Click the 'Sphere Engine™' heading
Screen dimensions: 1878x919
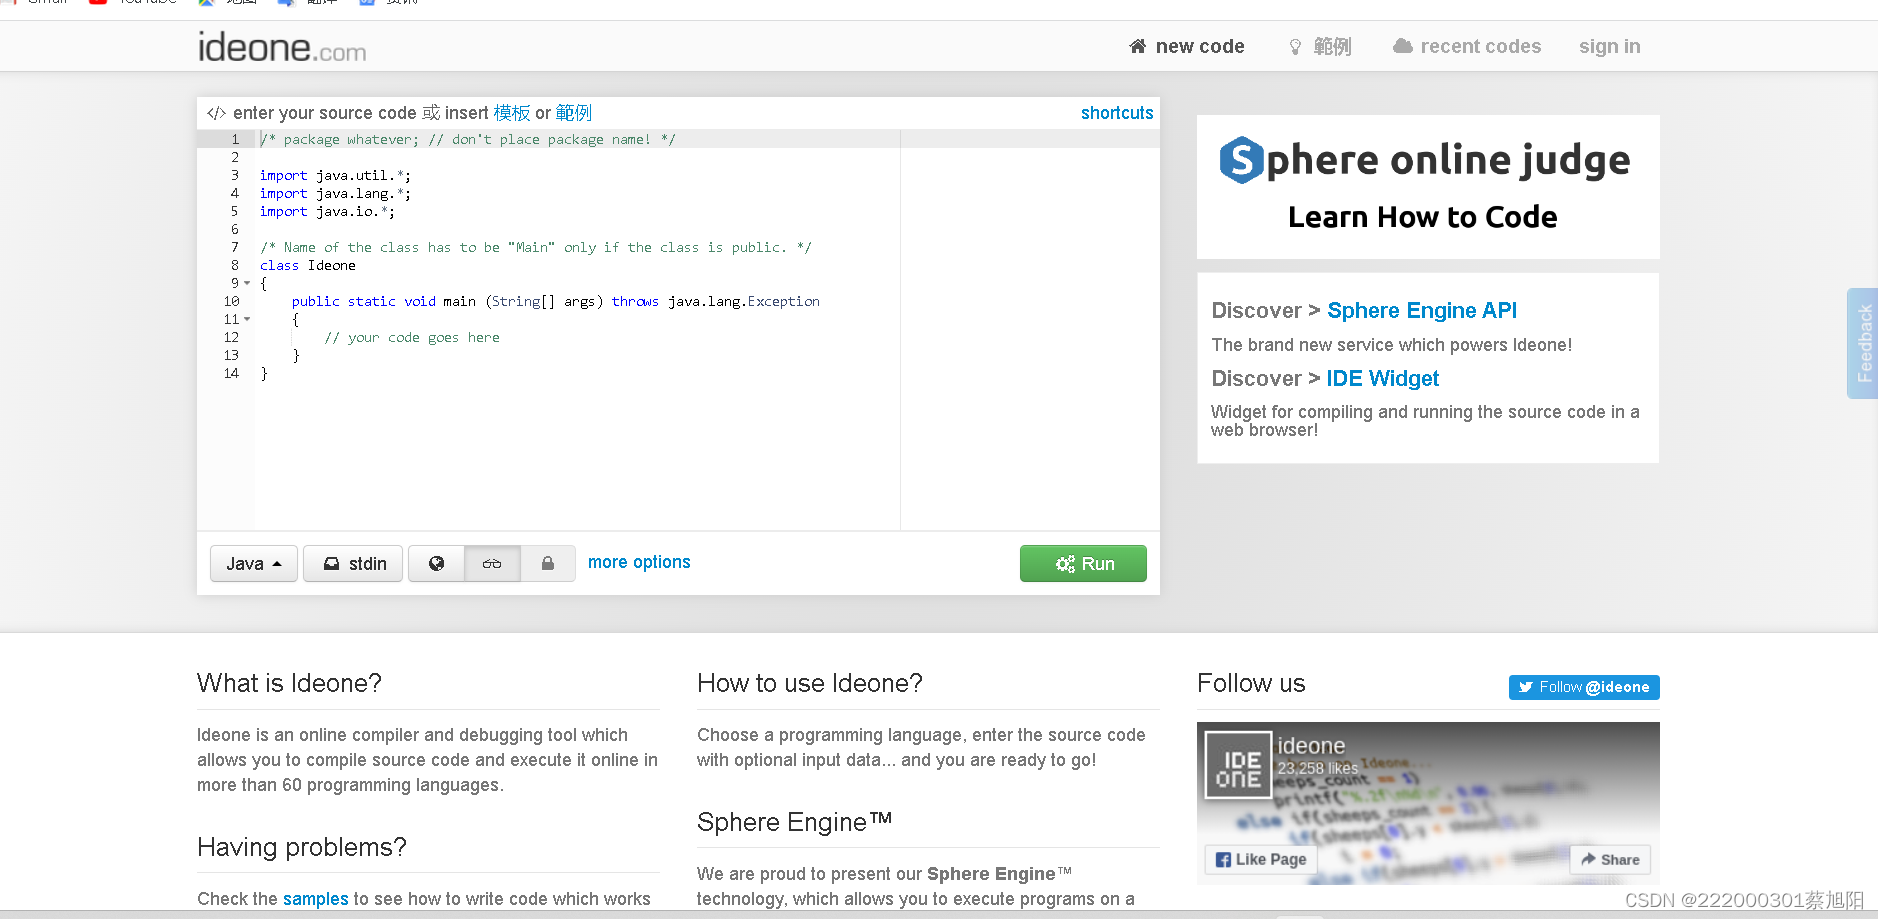(794, 822)
